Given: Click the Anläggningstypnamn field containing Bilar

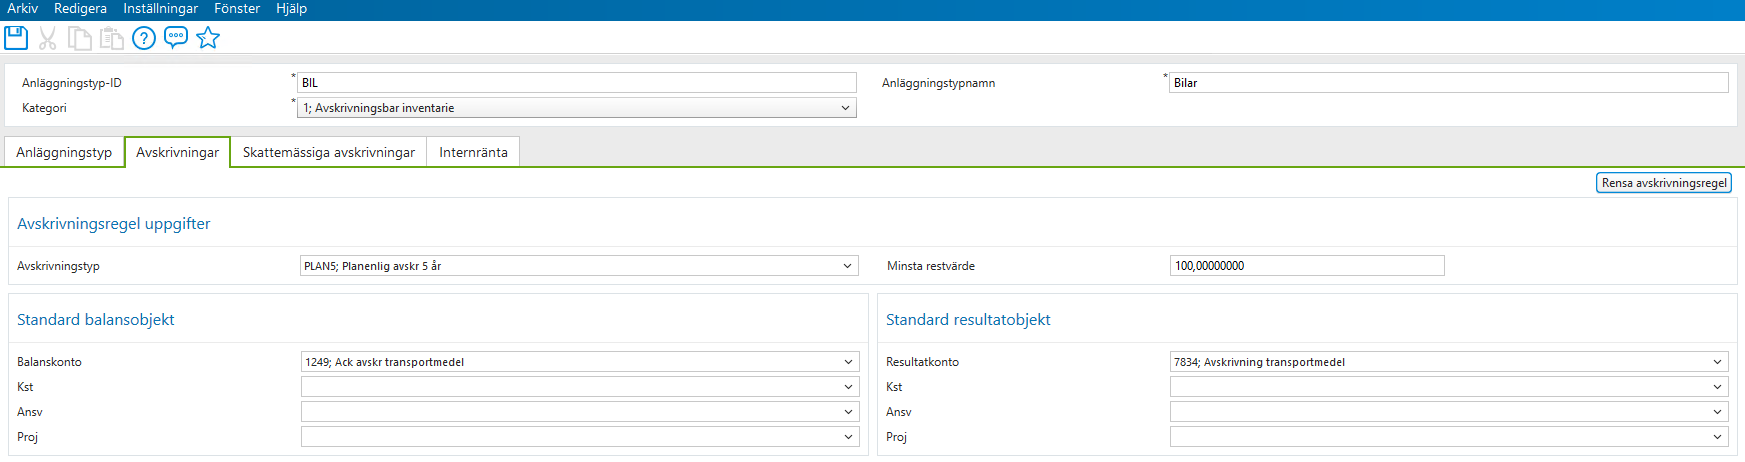Looking at the screenshot, I should pos(1448,83).
